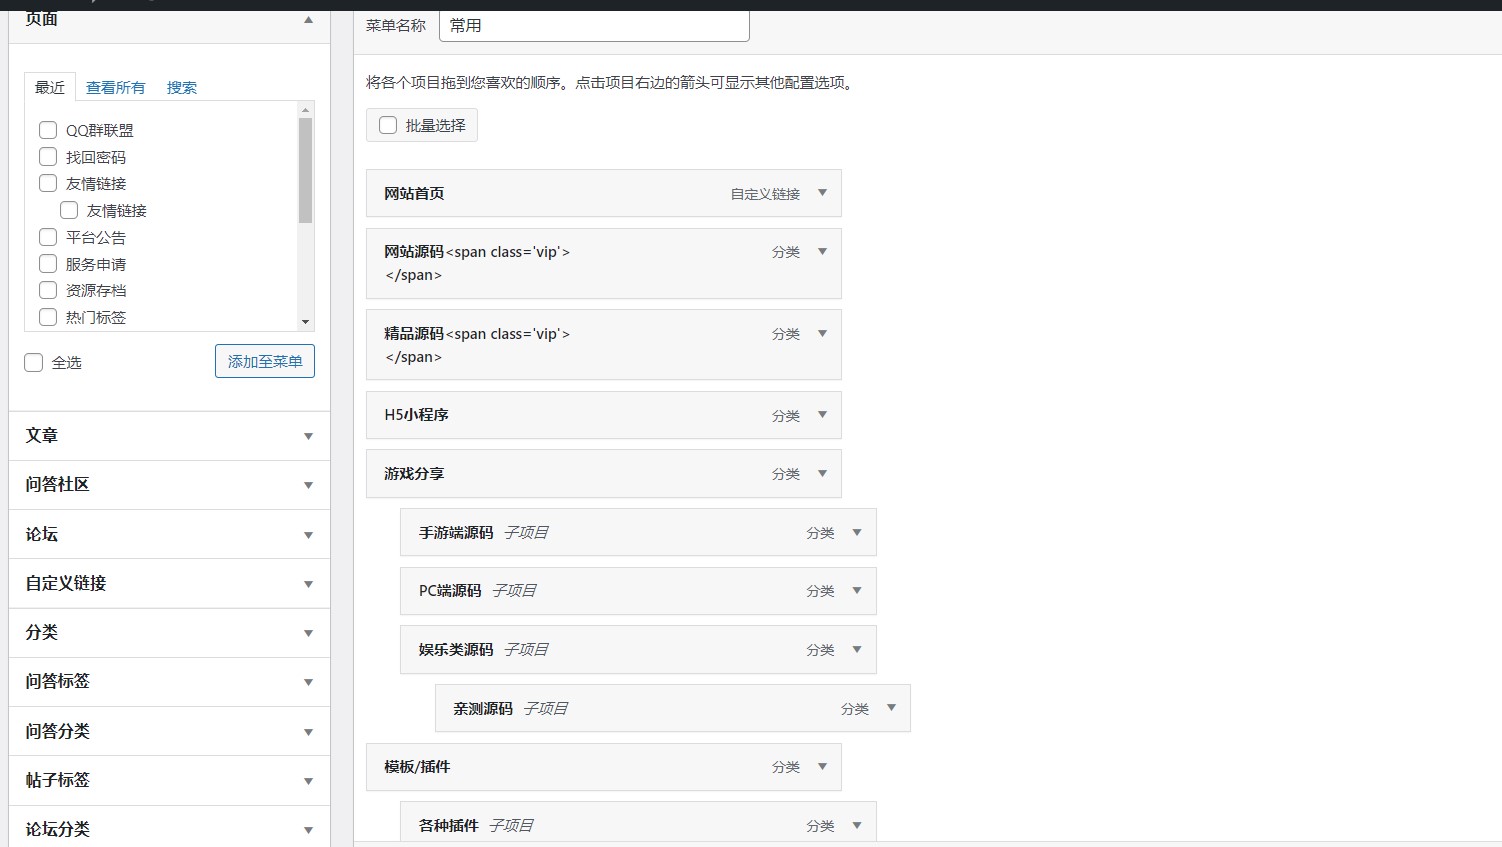Select the 网站首页 menu item title
Image resolution: width=1502 pixels, height=847 pixels.
[x=414, y=193]
